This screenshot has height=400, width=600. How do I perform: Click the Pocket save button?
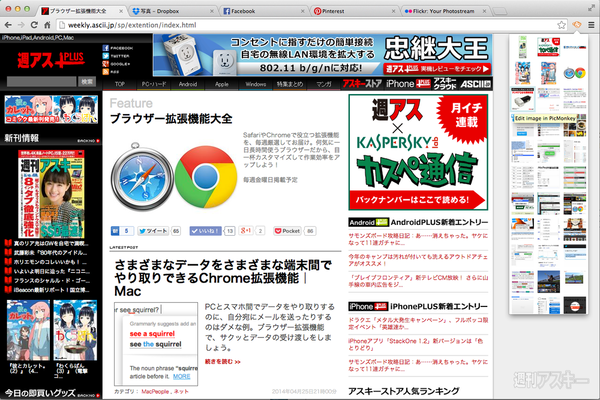287,231
